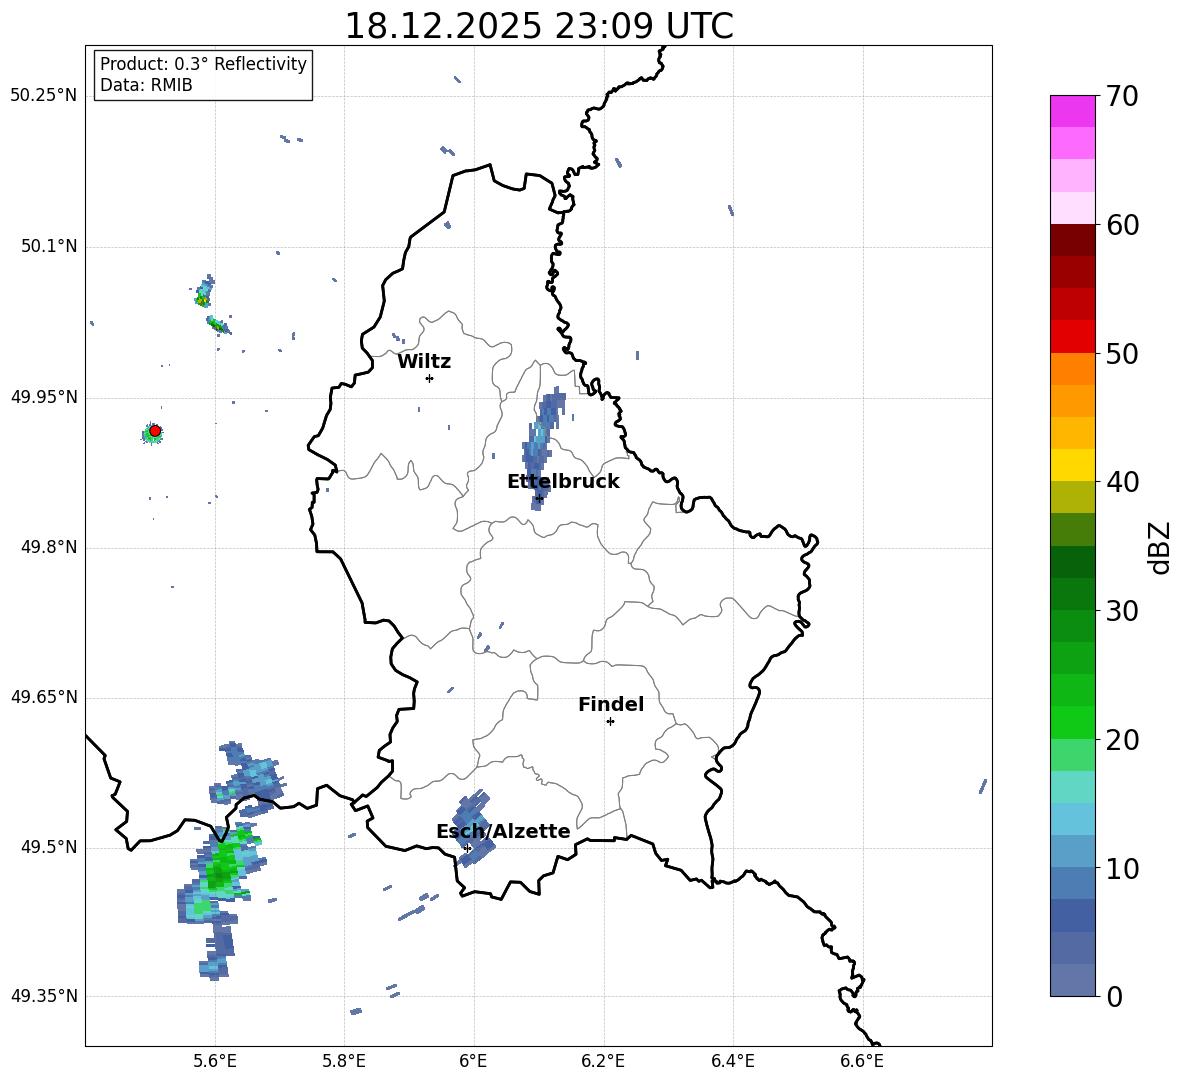Viewport: 1184px width, 1081px height.
Task: Click the 6.4°E longitude label
Action: tap(732, 1061)
